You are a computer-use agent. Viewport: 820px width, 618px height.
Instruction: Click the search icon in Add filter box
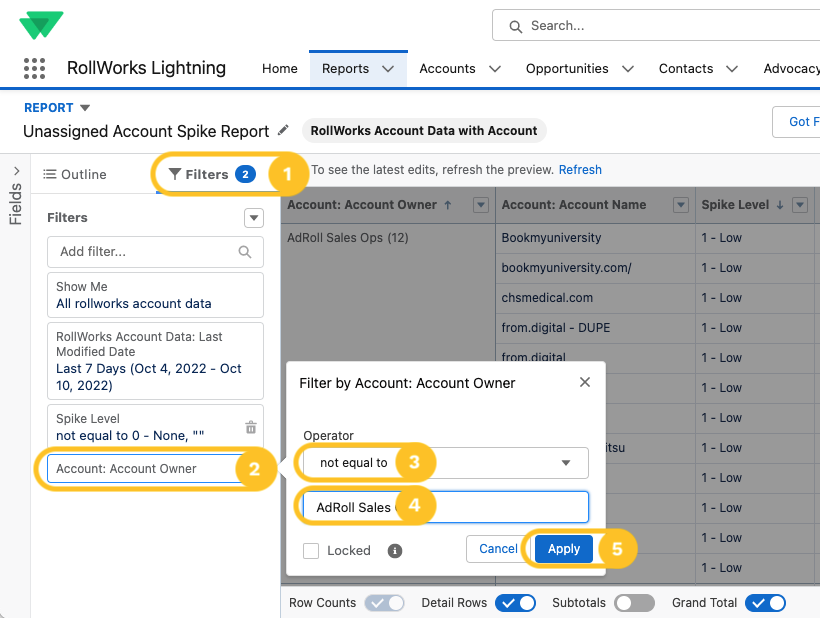(245, 252)
